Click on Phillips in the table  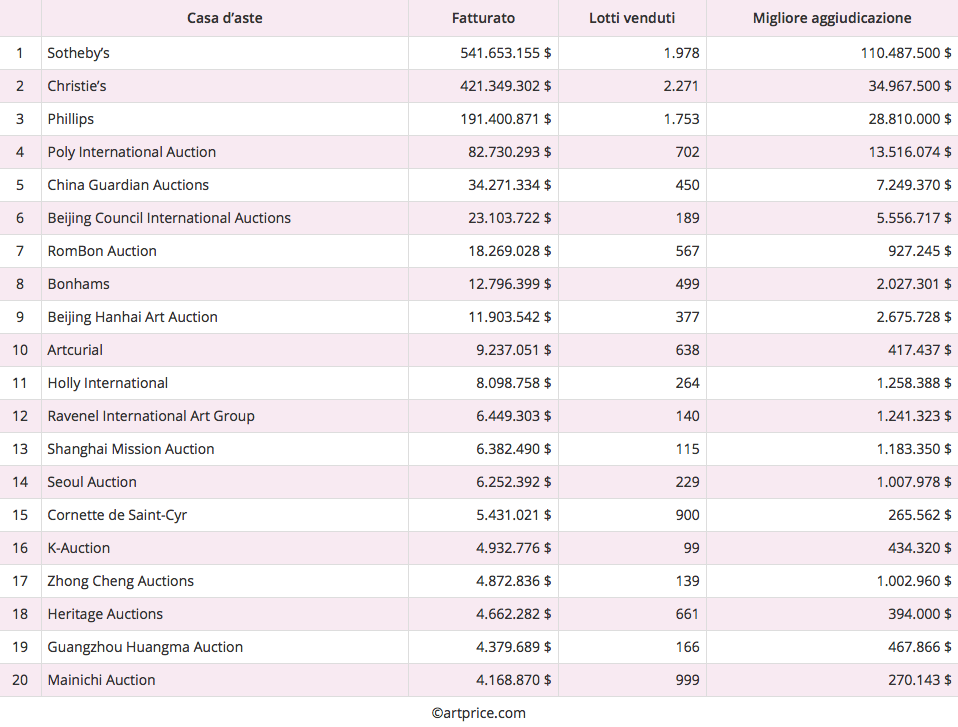point(70,119)
